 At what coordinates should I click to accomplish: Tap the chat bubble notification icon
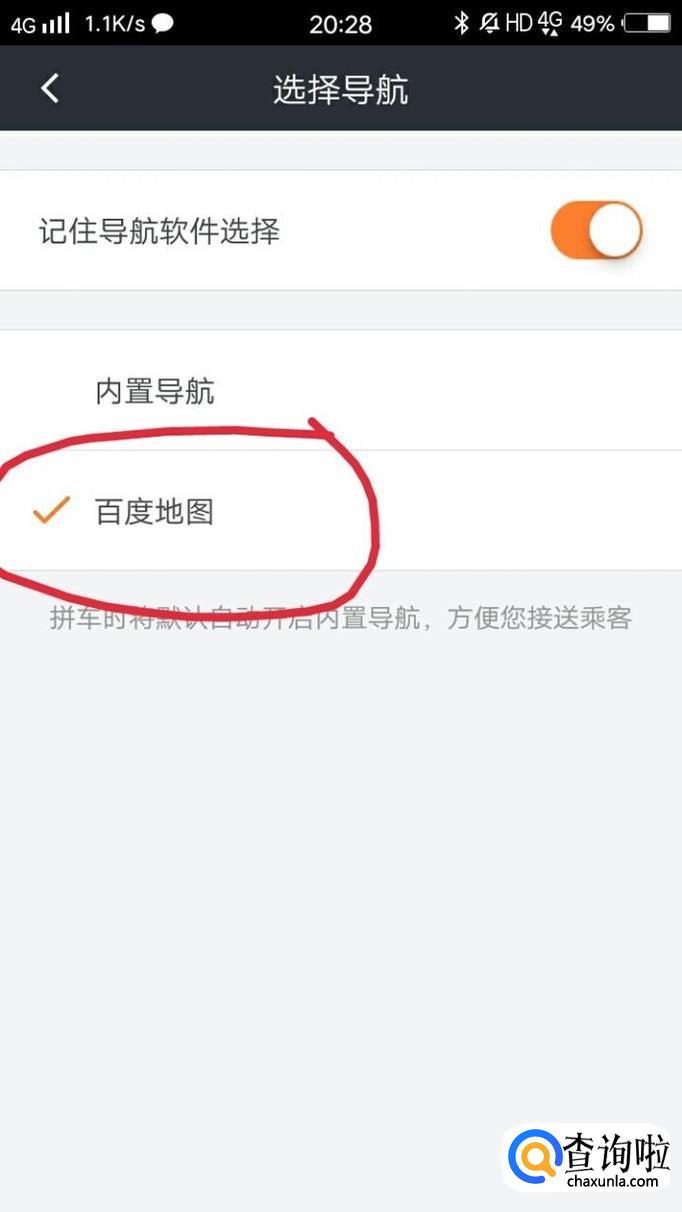point(161,23)
